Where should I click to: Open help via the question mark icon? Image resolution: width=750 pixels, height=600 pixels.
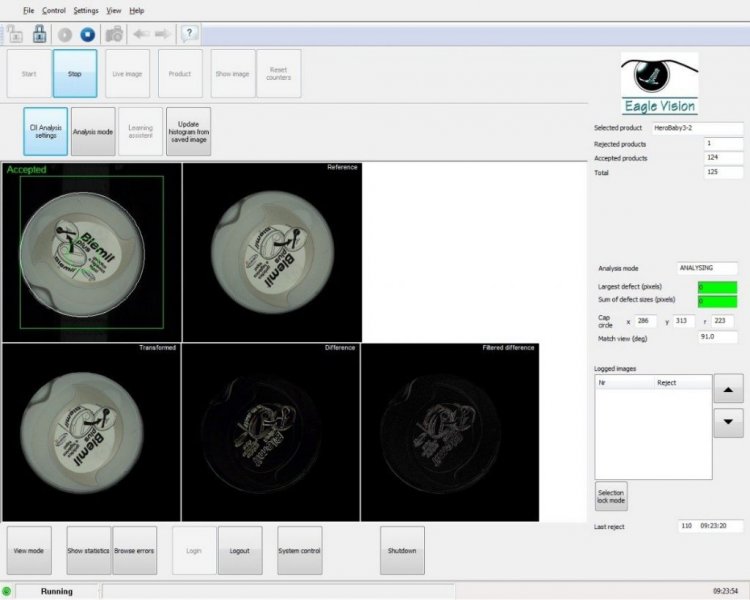point(189,33)
